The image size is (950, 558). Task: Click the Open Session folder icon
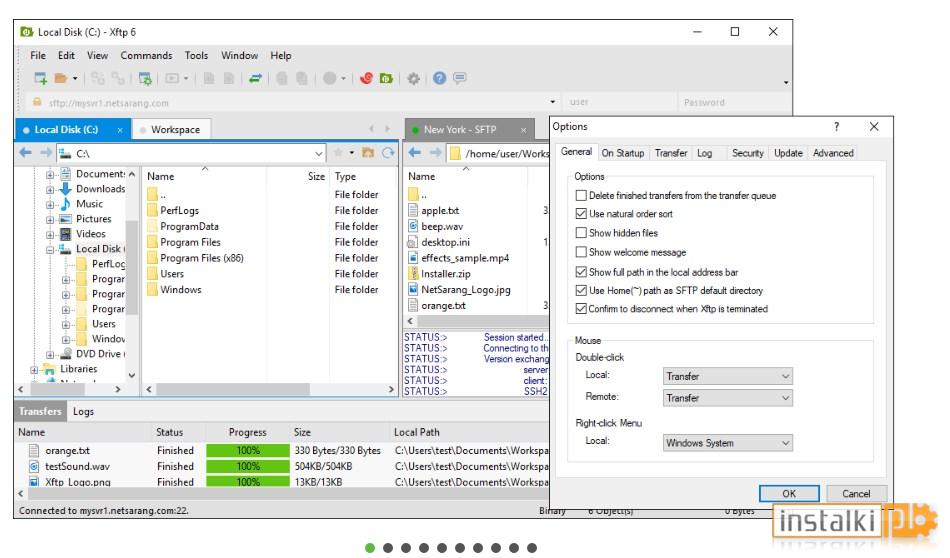[x=61, y=78]
